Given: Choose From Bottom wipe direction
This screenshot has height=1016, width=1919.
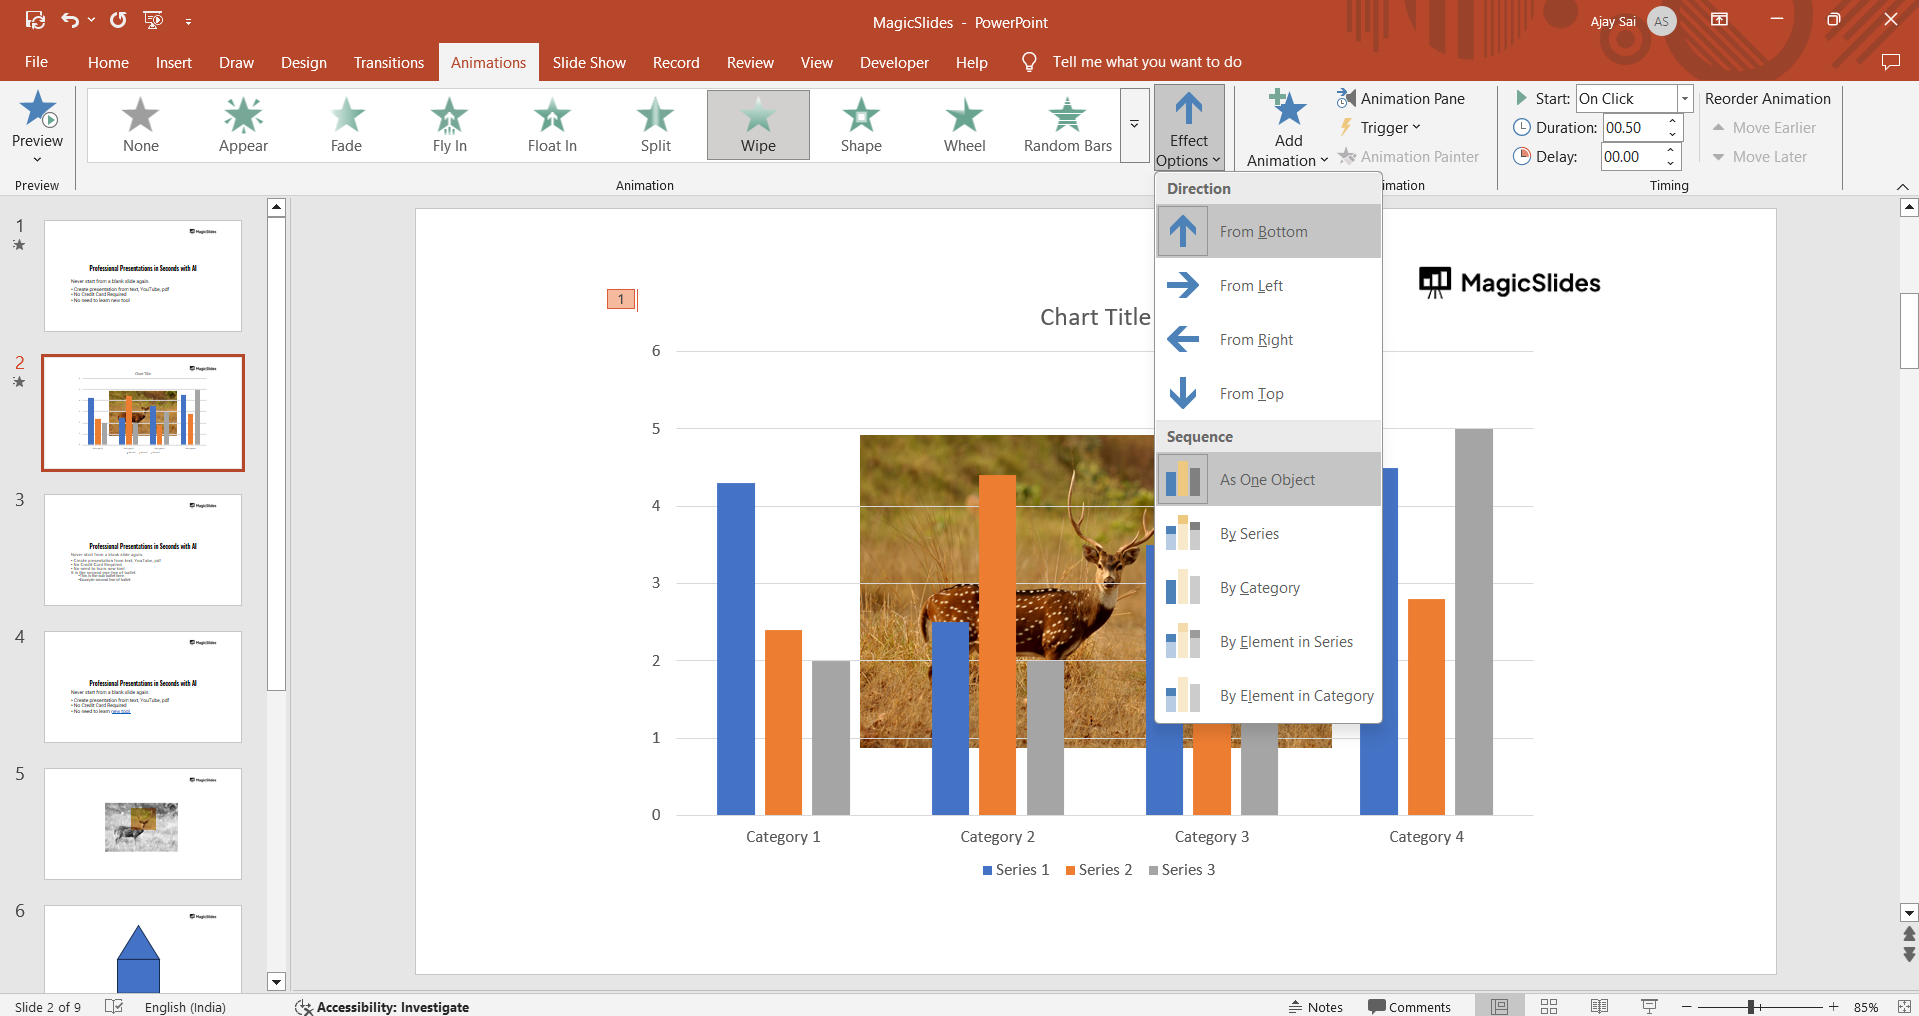Looking at the screenshot, I should point(1269,231).
